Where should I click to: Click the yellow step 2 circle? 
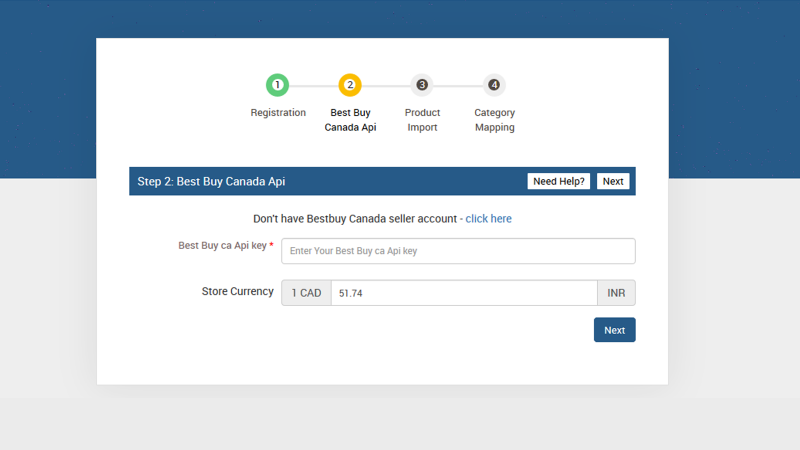click(350, 85)
